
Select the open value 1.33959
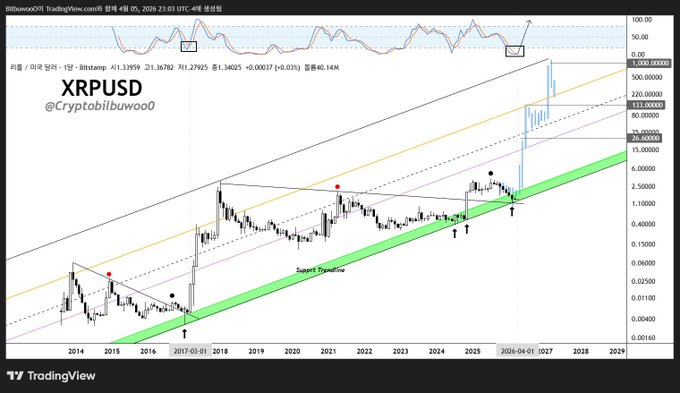[128, 68]
